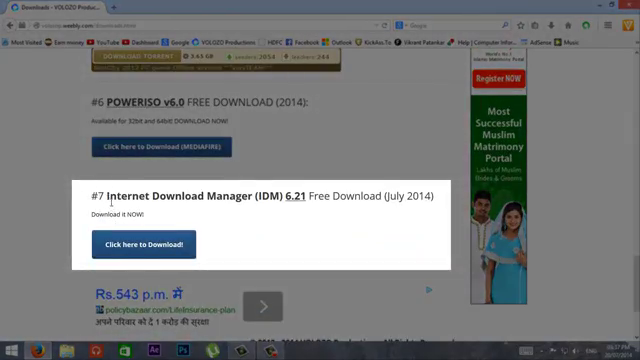Open the Dashboard bookmark

(x=140, y=42)
